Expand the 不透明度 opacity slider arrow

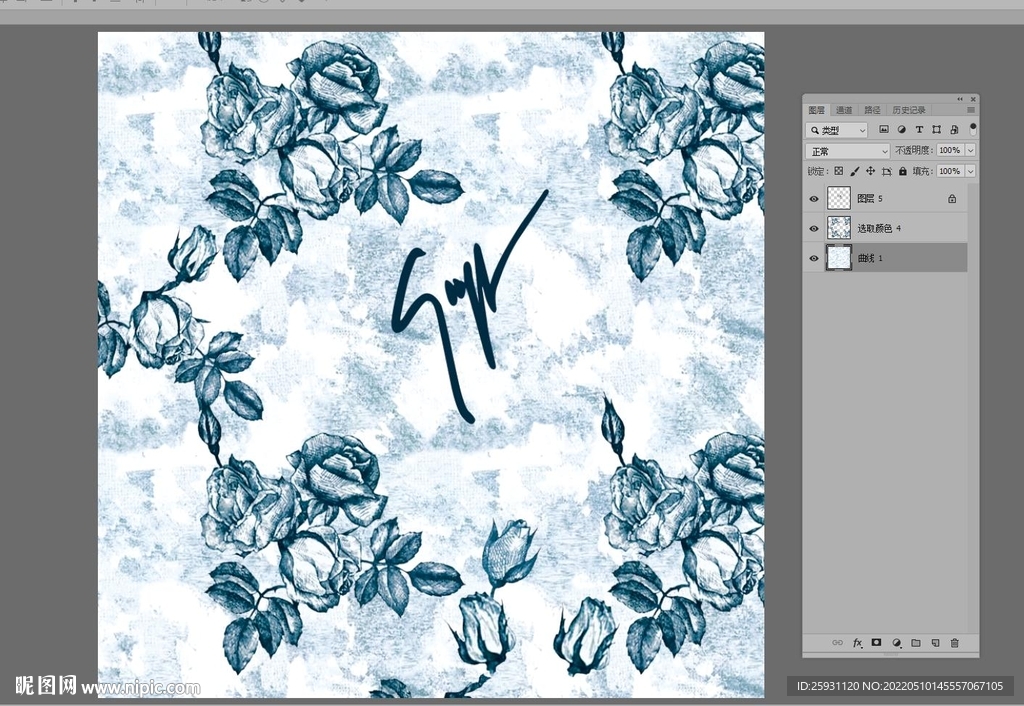(970, 150)
